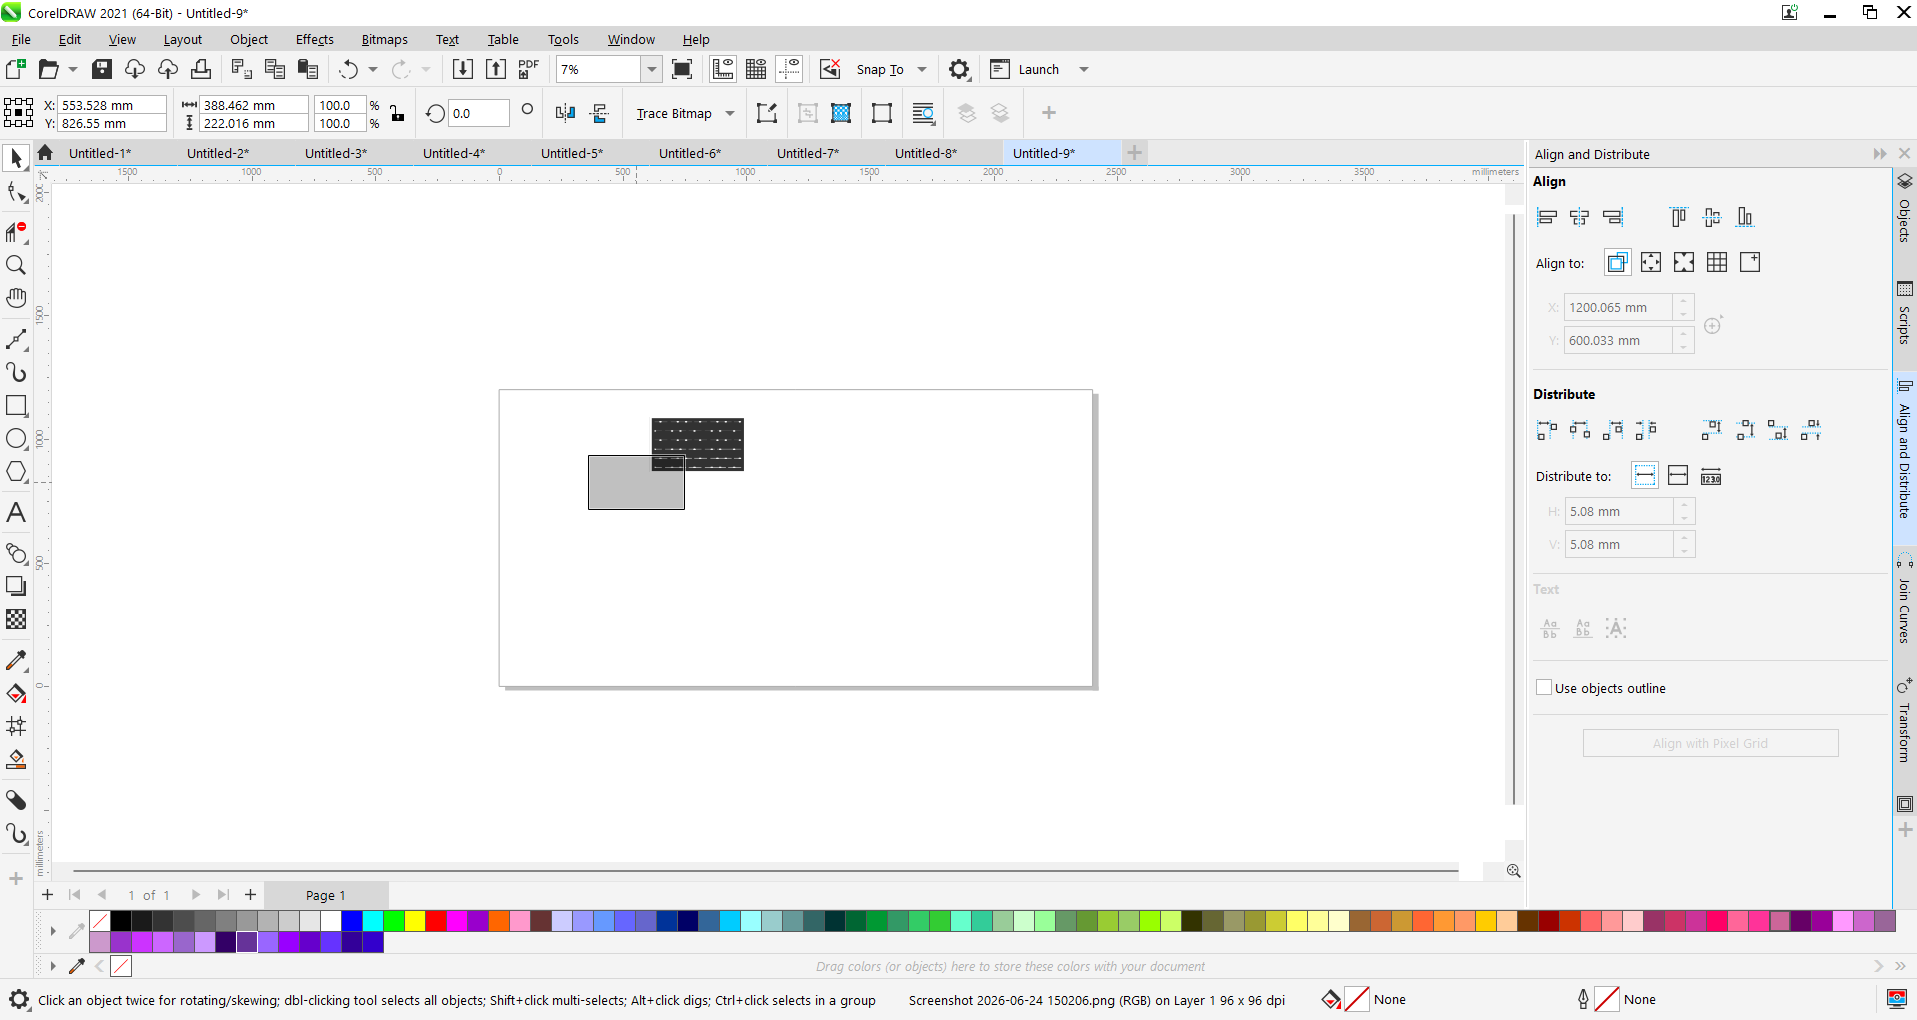Set Align to Active objects
Viewport: 1917px width, 1020px height.
(x=1617, y=262)
